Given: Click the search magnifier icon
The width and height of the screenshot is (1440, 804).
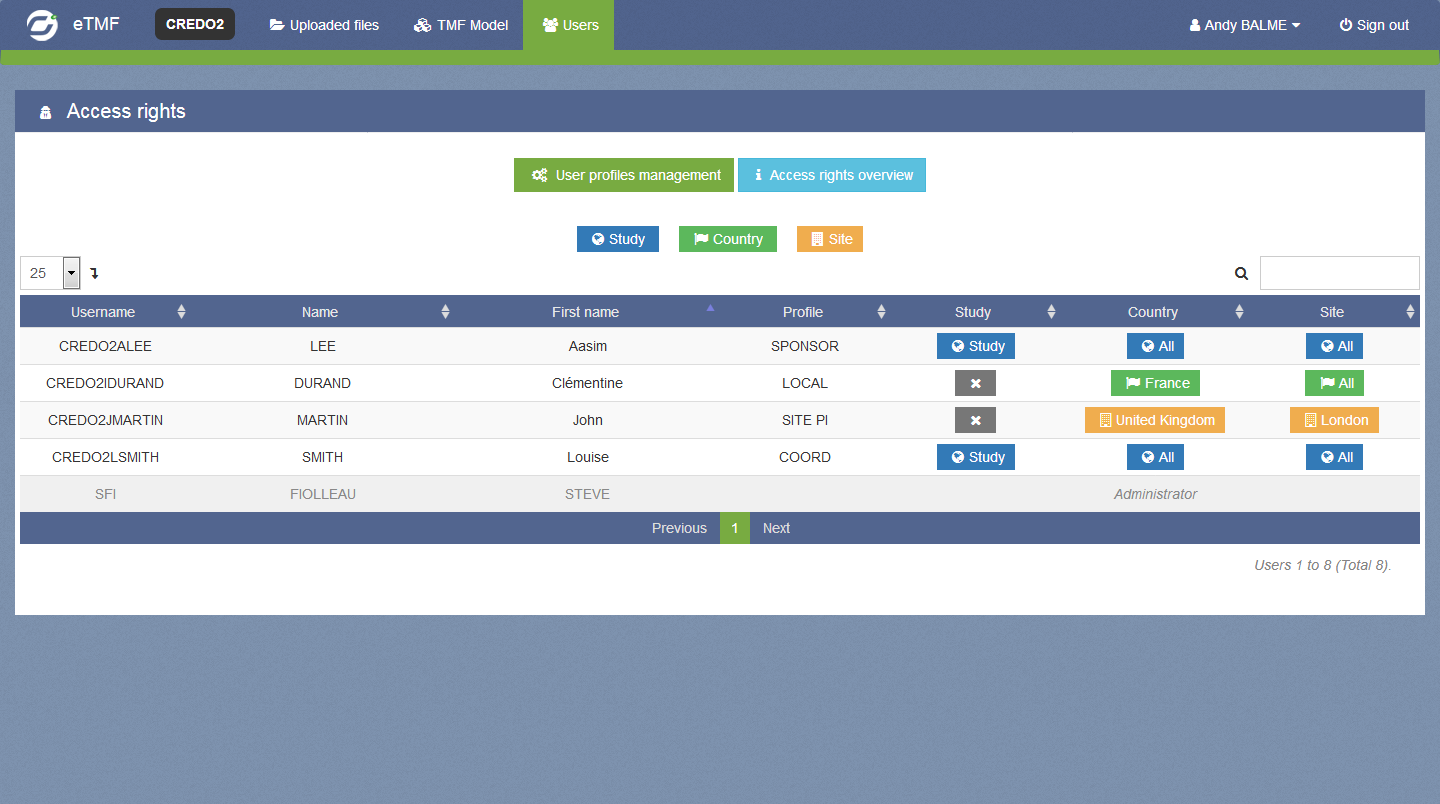Looking at the screenshot, I should 1241,273.
